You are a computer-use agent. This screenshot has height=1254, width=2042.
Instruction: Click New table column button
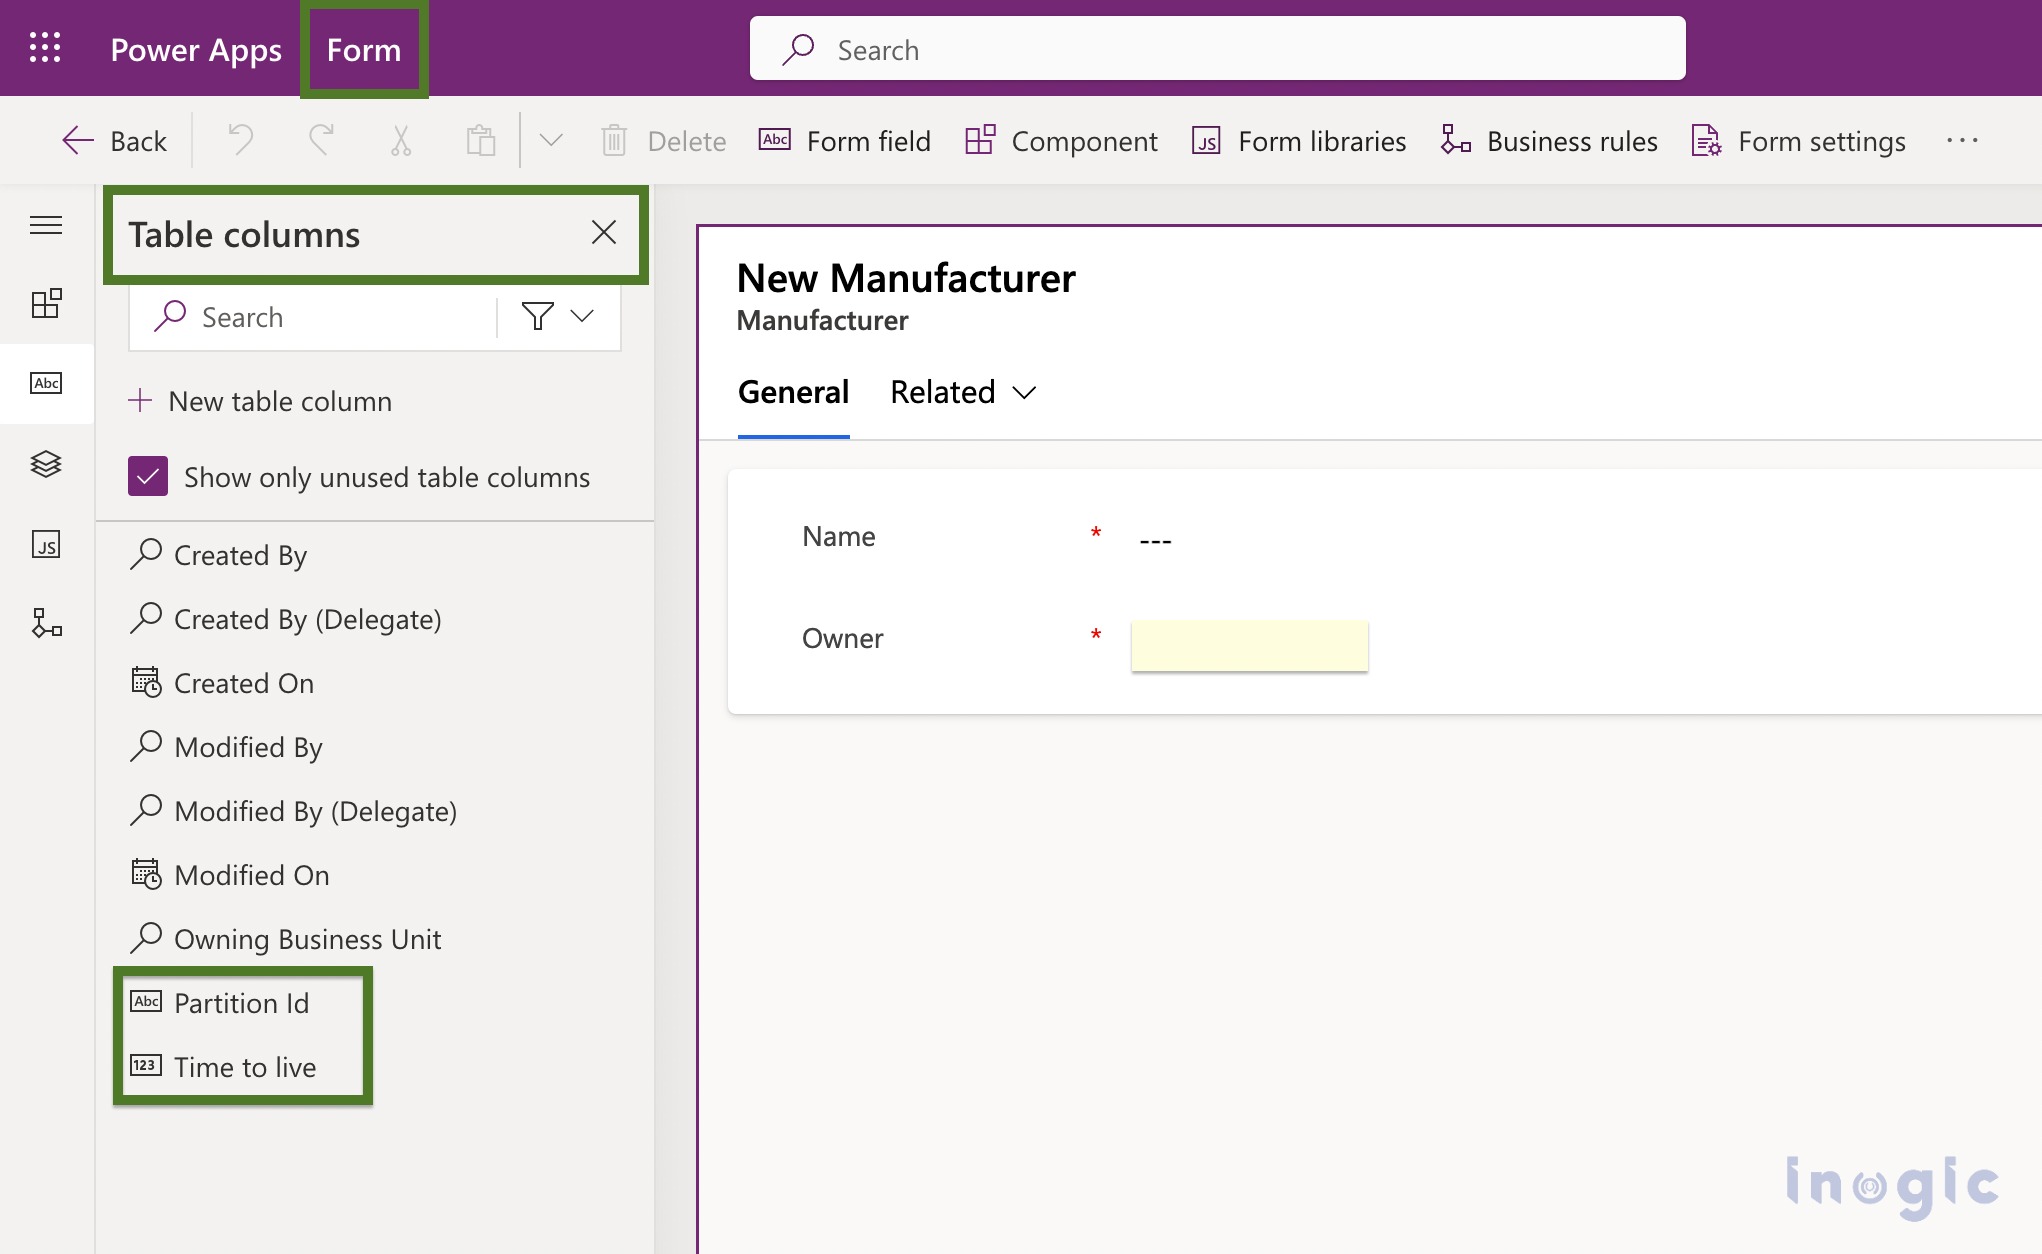pos(263,401)
